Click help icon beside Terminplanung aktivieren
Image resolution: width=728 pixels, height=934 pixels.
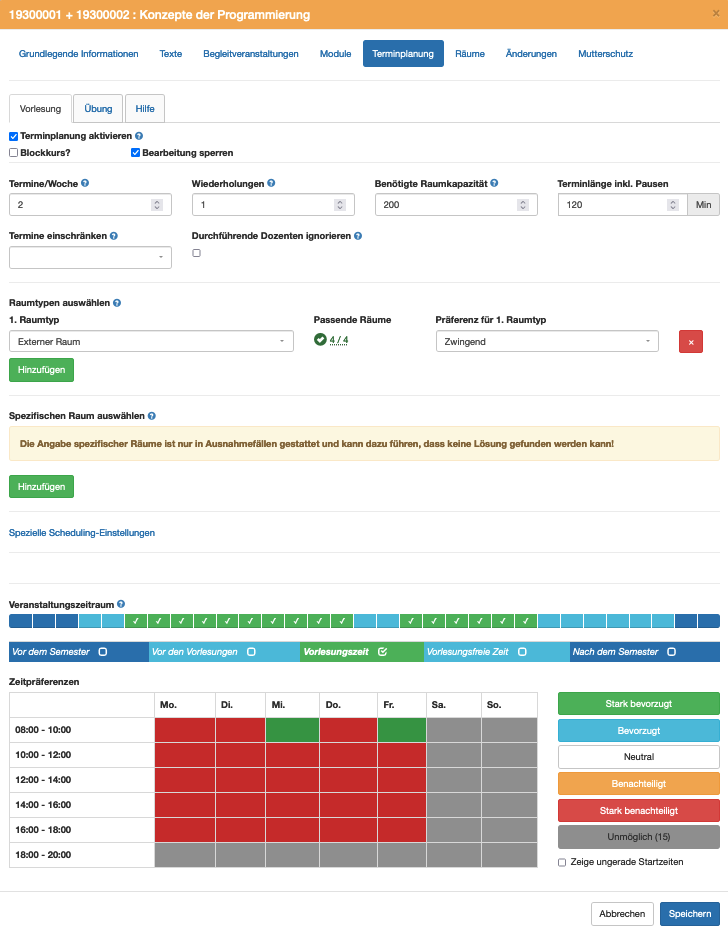139,136
